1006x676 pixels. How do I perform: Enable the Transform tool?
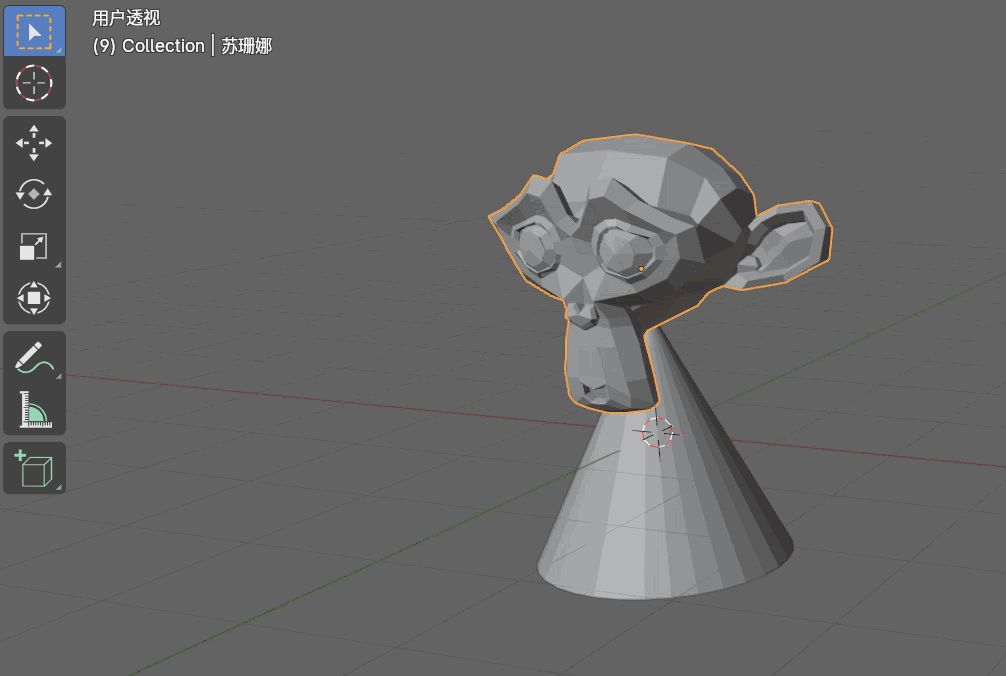(34, 298)
